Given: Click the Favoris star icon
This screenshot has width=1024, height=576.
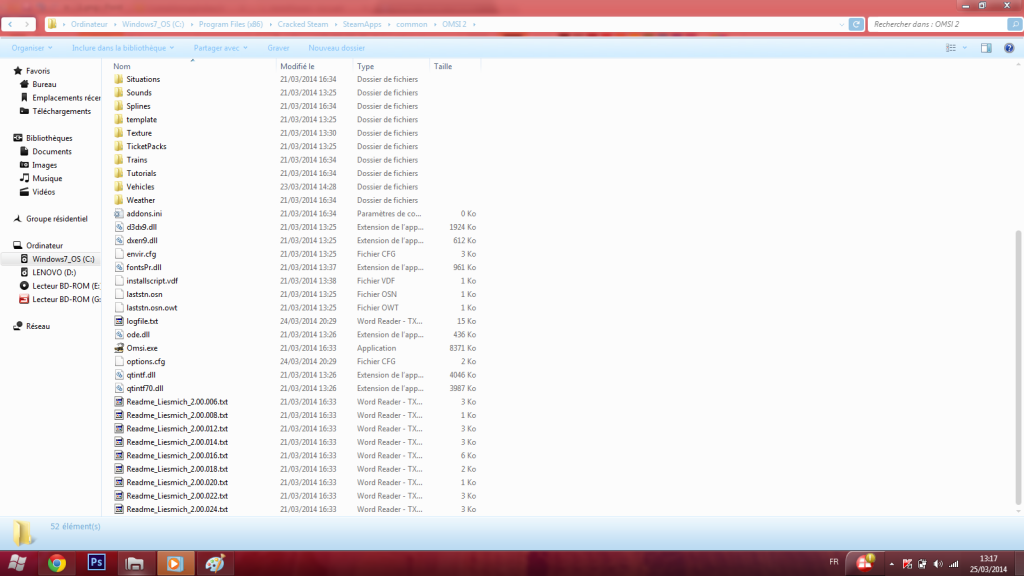Looking at the screenshot, I should [18, 71].
